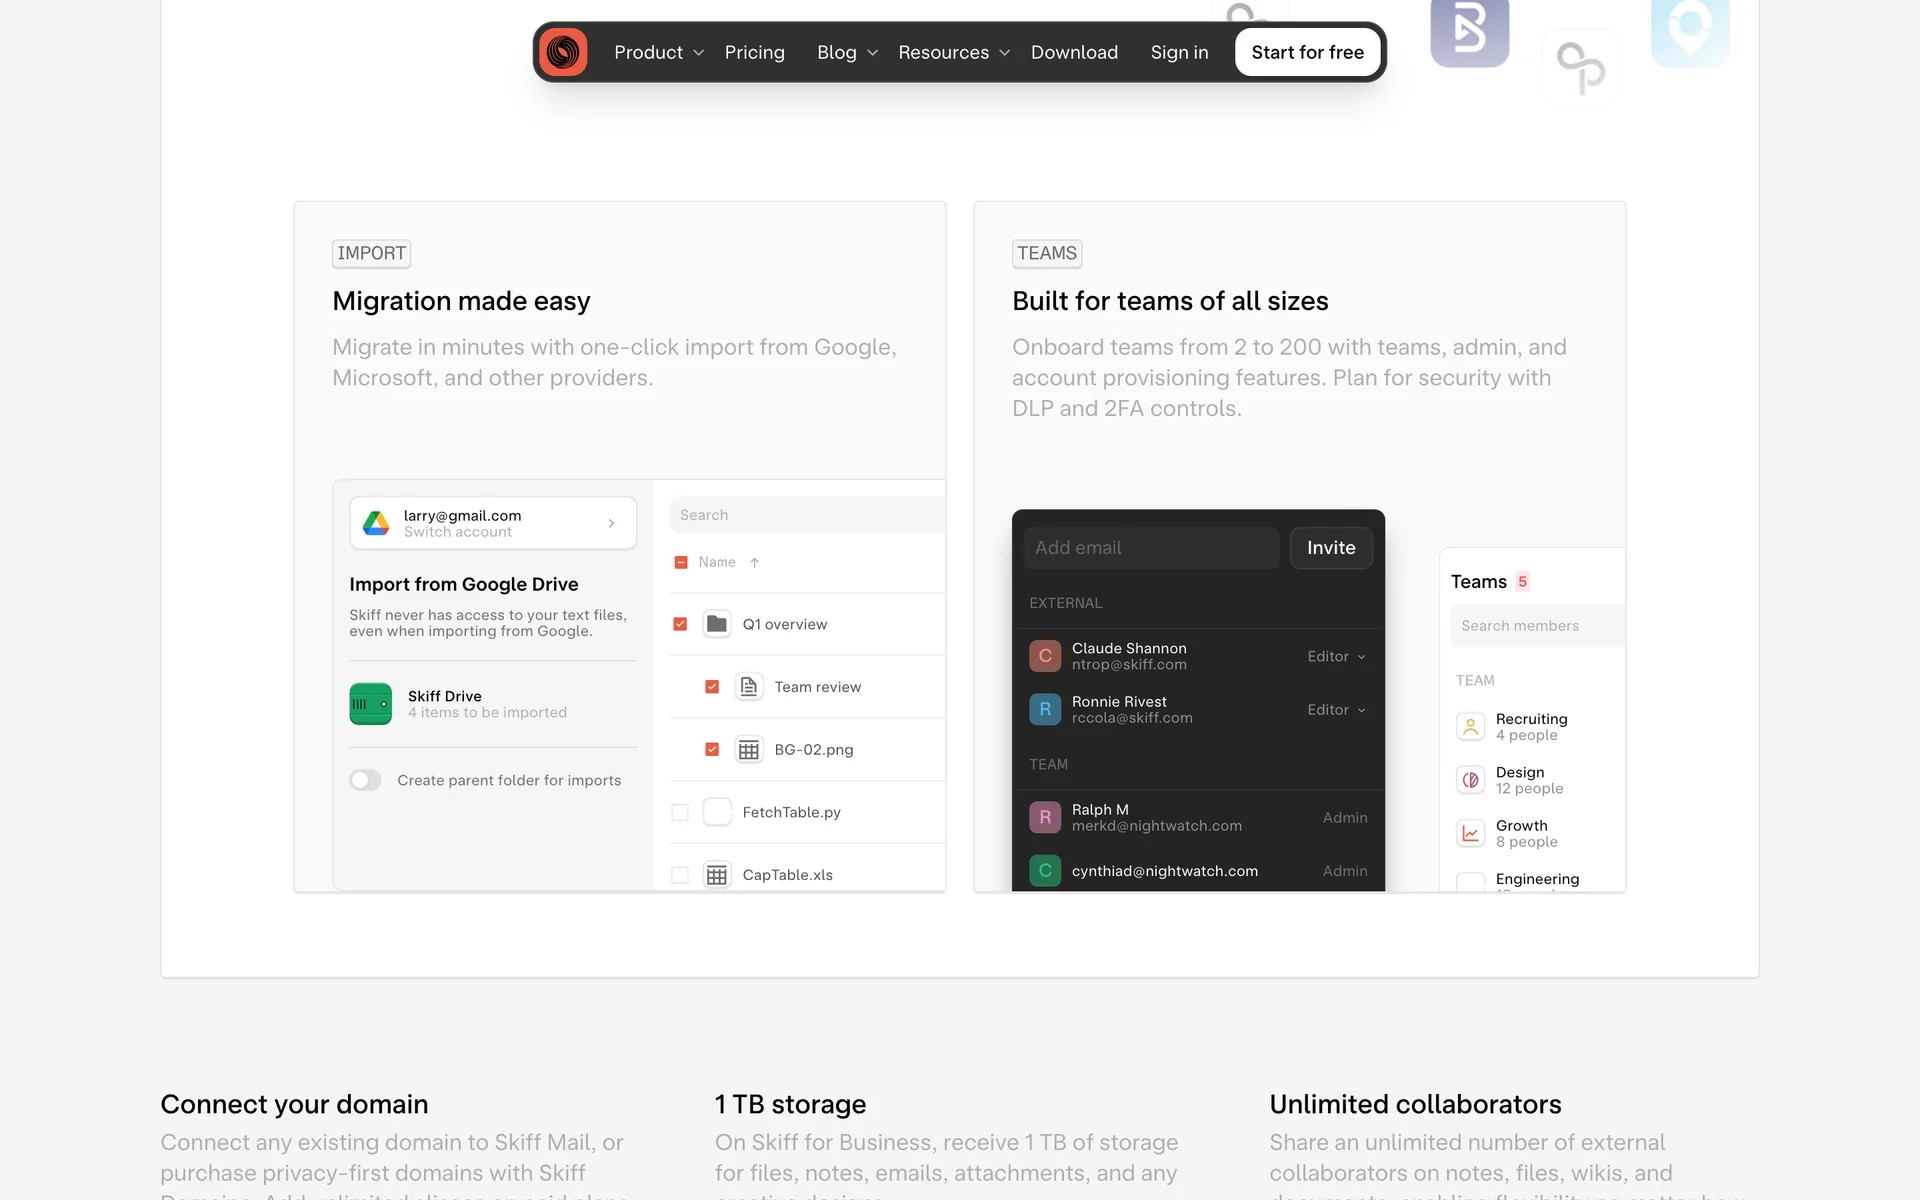
Task: Toggle Create parent folder for imports
Action: click(x=365, y=780)
